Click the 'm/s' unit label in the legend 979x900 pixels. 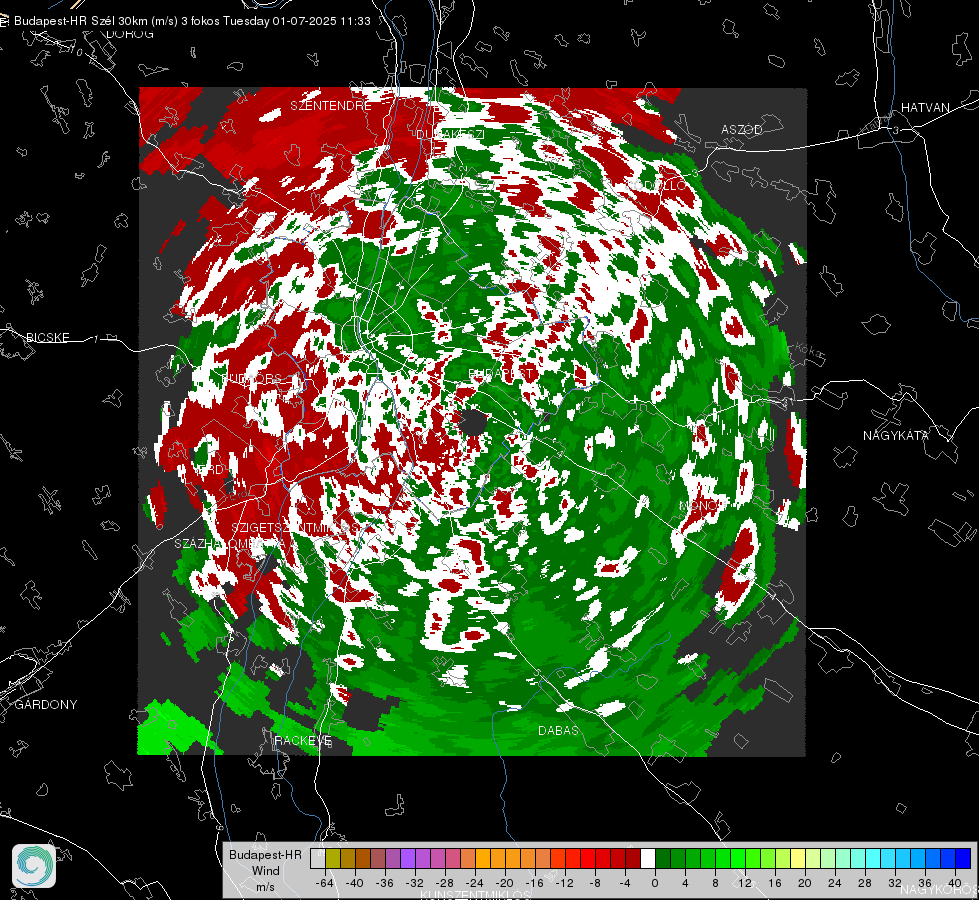pyautogui.click(x=265, y=887)
